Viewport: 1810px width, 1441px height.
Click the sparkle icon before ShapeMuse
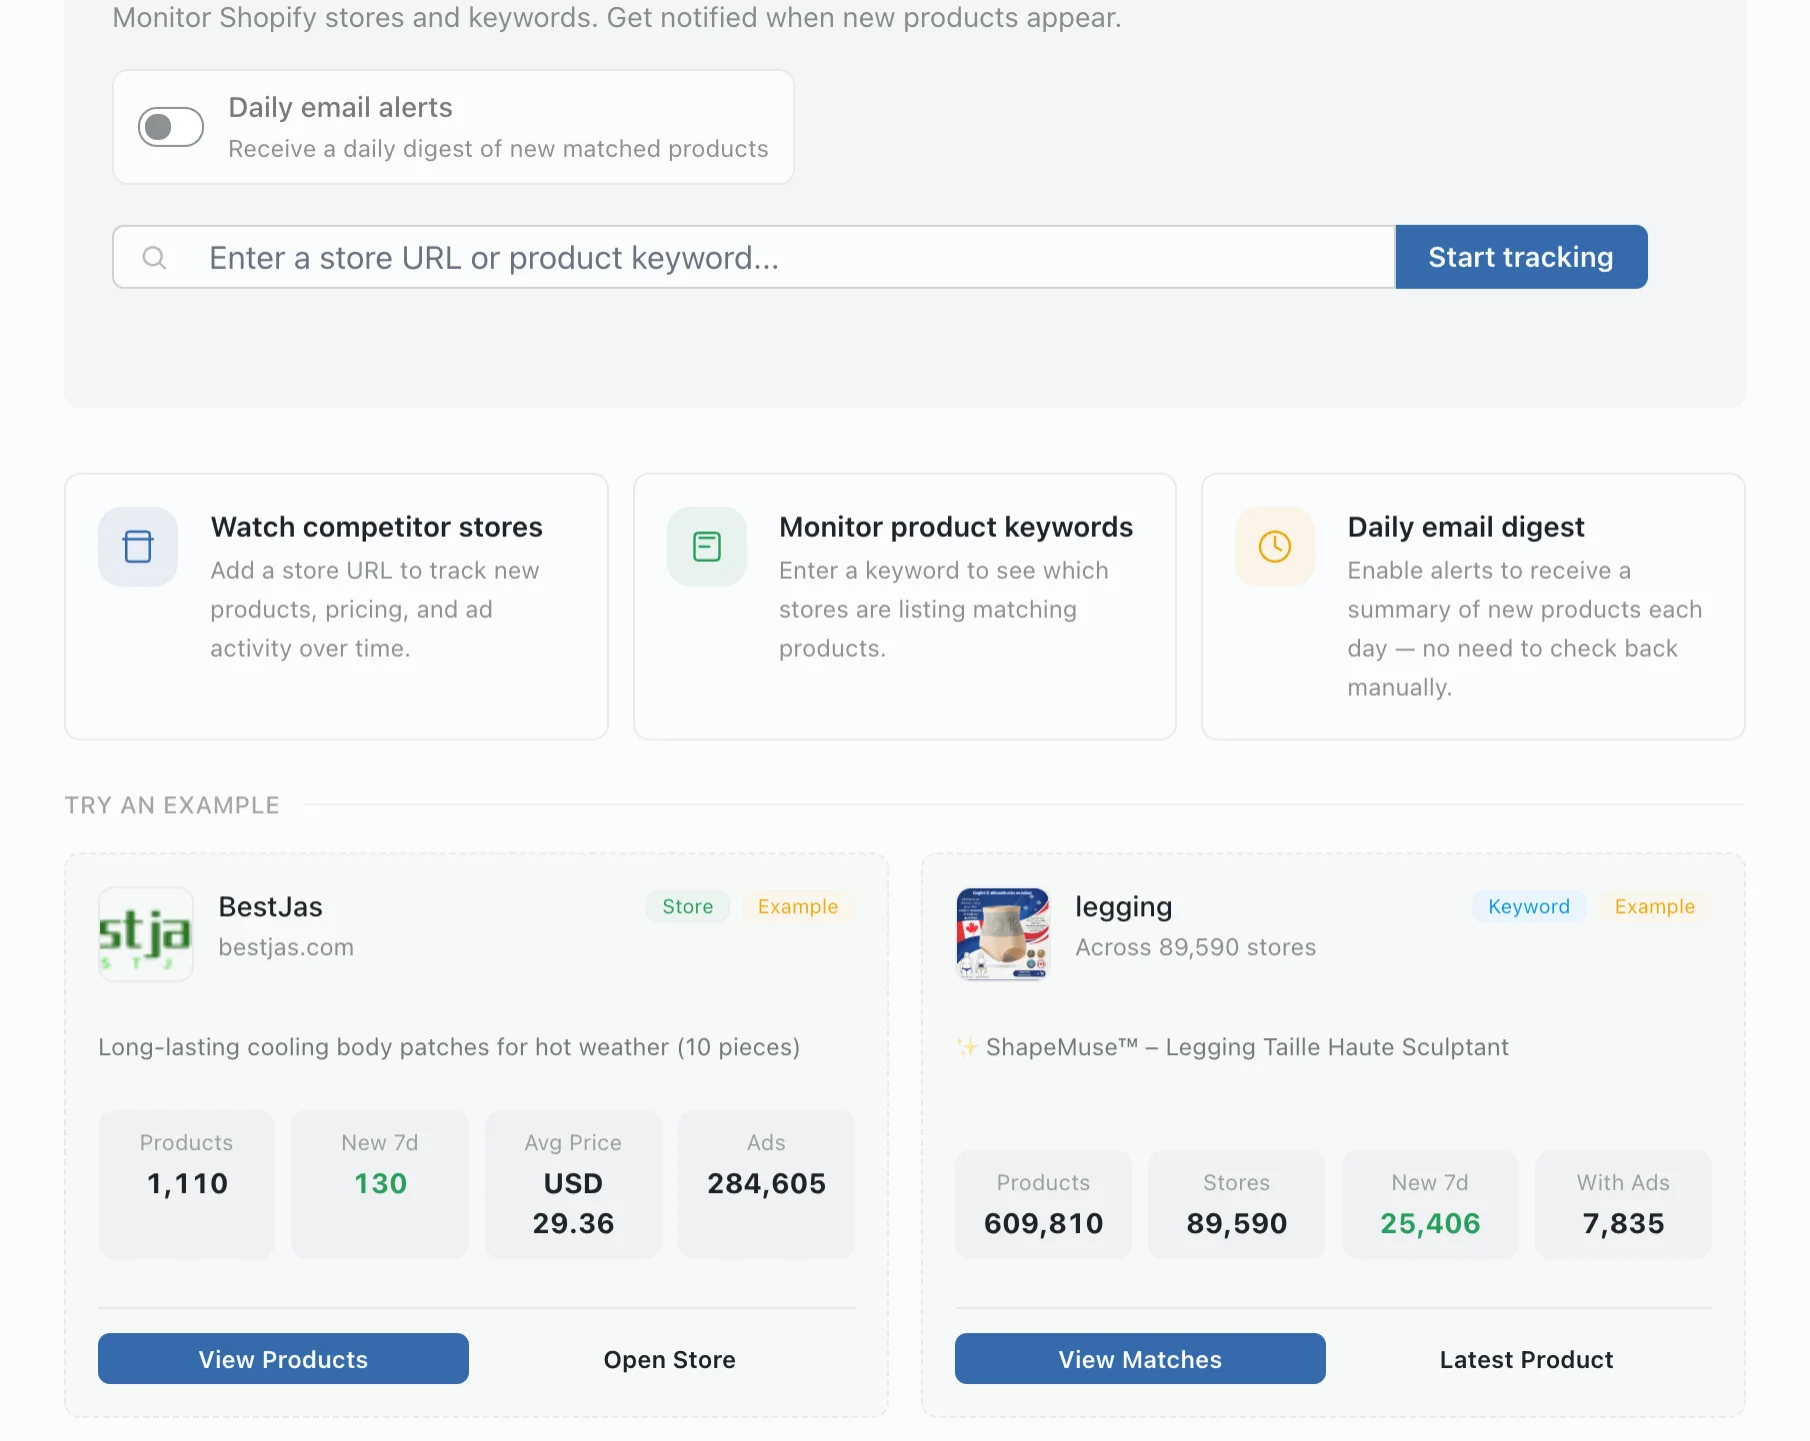967,1047
